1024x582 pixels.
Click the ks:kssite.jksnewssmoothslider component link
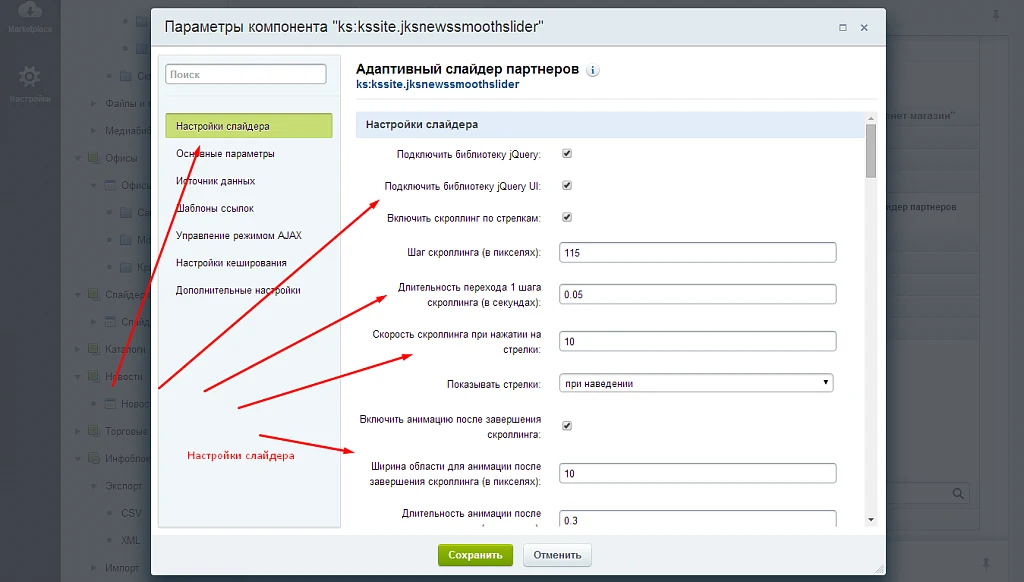click(x=438, y=84)
